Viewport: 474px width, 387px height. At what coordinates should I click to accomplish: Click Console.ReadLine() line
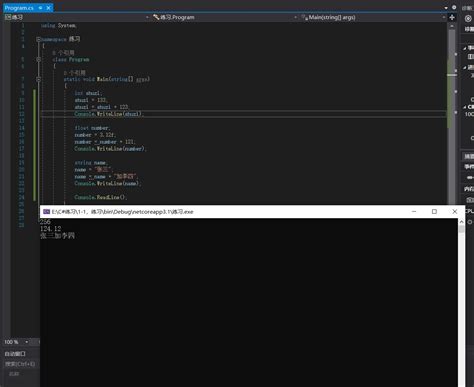101,197
